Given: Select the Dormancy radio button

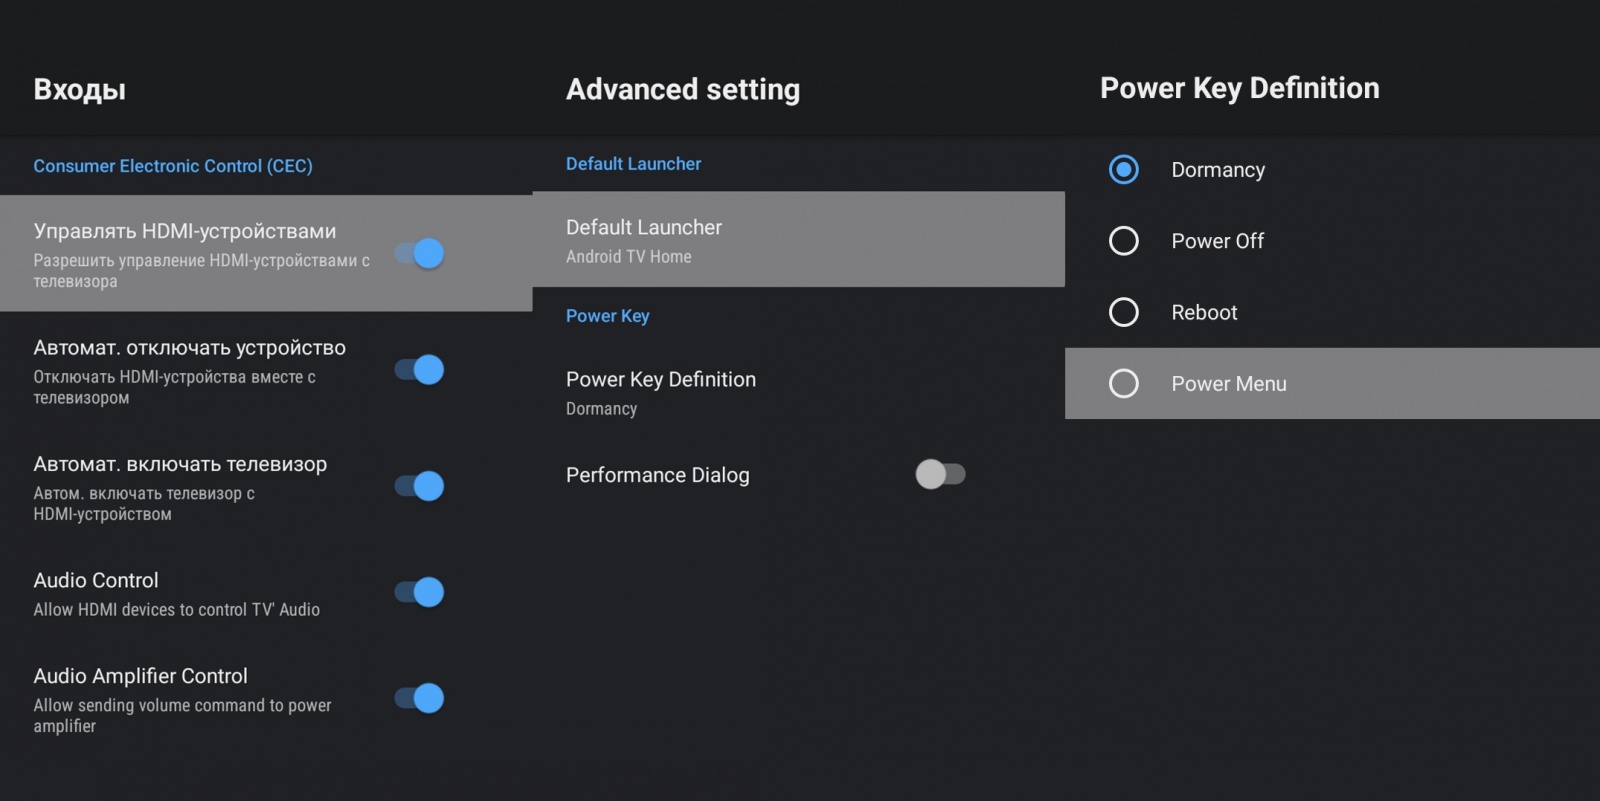Looking at the screenshot, I should tap(1124, 170).
